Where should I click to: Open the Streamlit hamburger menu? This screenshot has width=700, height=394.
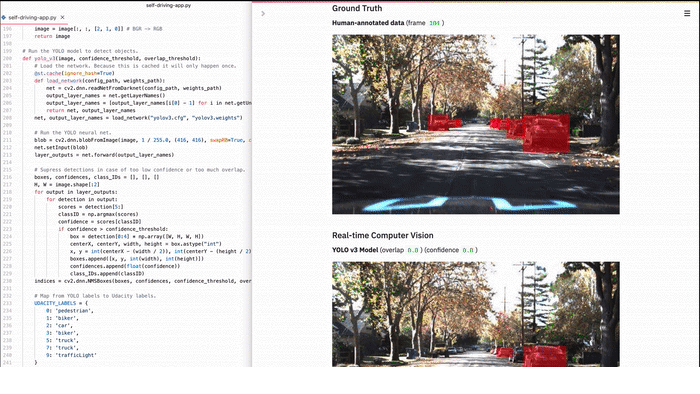pyautogui.click(x=687, y=13)
